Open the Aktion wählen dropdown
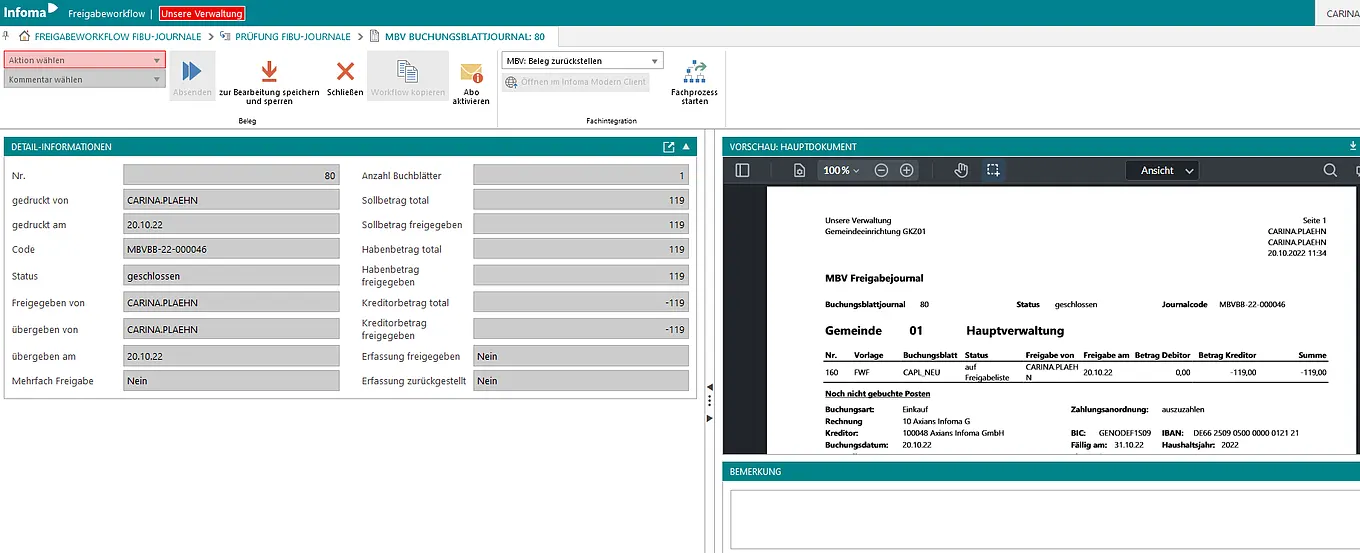This screenshot has width=1360, height=553. tap(85, 60)
